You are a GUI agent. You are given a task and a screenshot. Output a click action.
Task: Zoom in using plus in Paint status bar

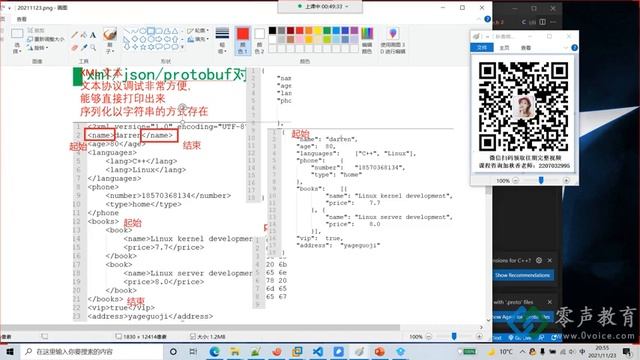tap(479, 336)
